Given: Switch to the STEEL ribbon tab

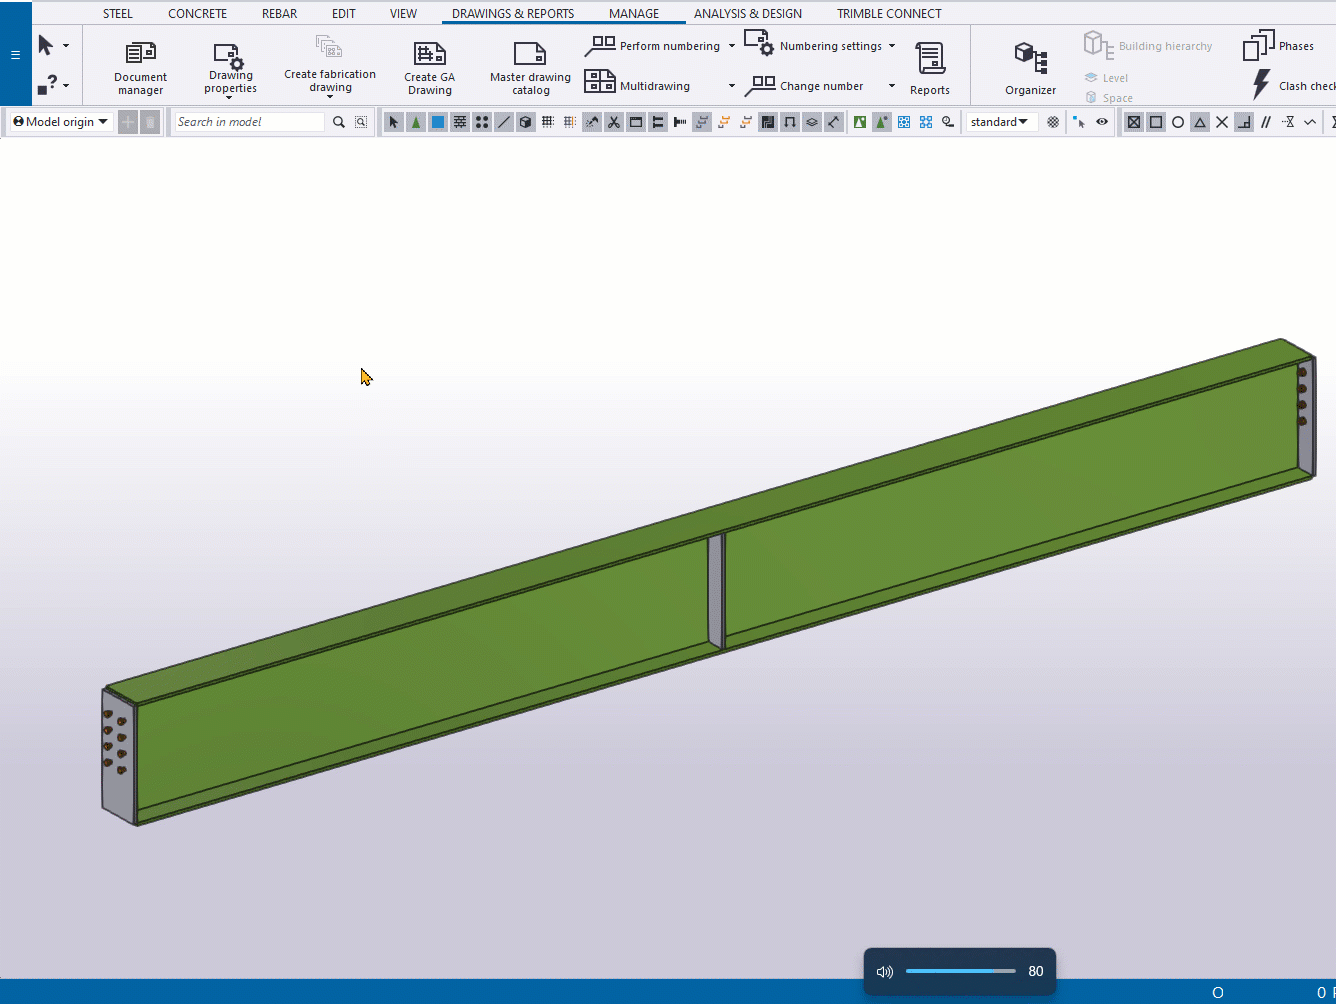Looking at the screenshot, I should coord(117,14).
